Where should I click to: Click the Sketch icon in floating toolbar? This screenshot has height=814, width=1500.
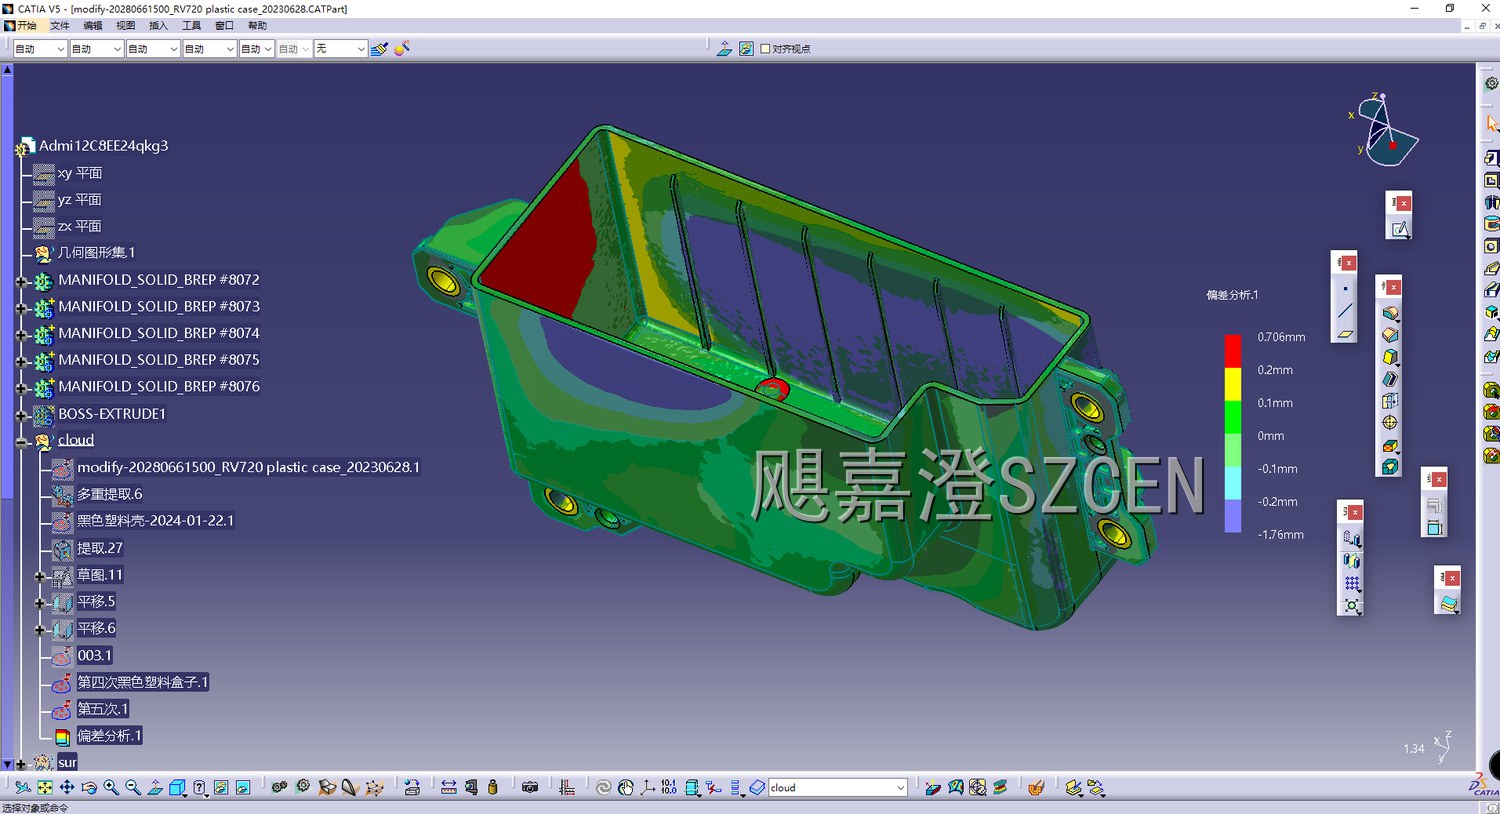pyautogui.click(x=1400, y=230)
